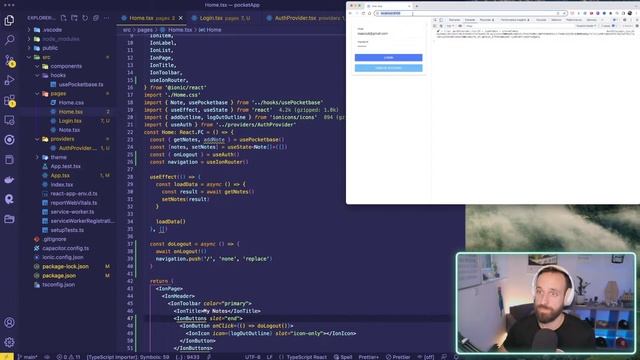Click the blue login button in browser
Image resolution: width=640 pixels, height=360 pixels.
coord(389,58)
